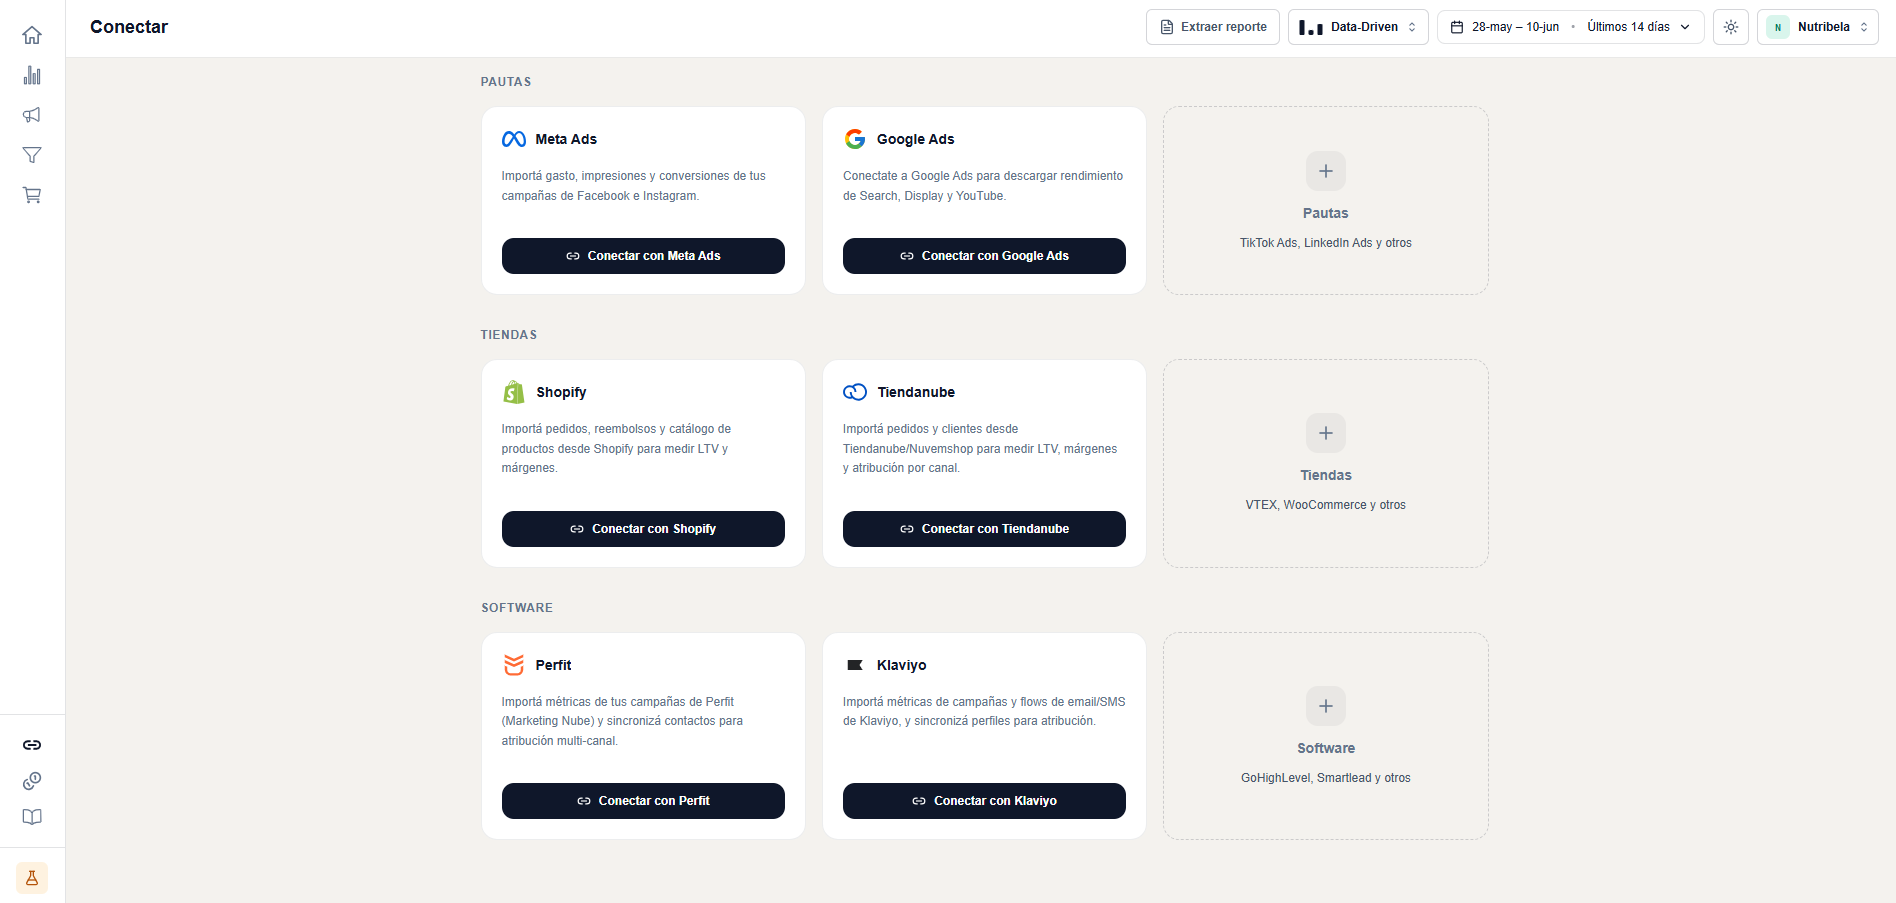Open the funnel icon in the sidebar
The image size is (1896, 903).
click(x=32, y=155)
